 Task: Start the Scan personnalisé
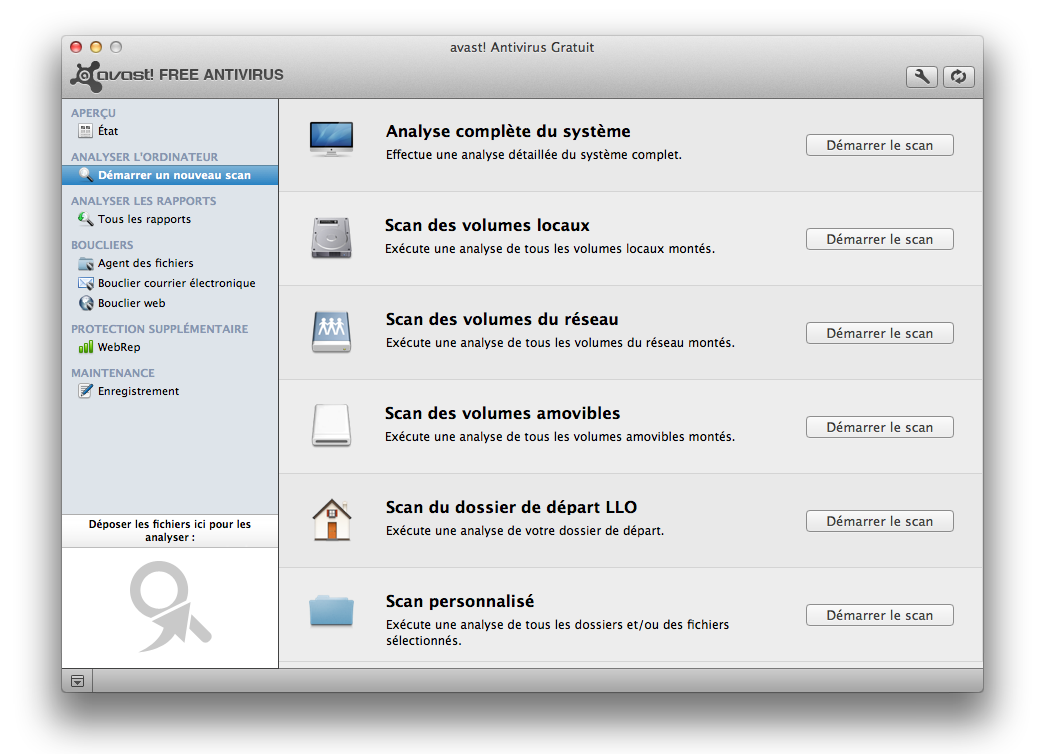coord(879,616)
